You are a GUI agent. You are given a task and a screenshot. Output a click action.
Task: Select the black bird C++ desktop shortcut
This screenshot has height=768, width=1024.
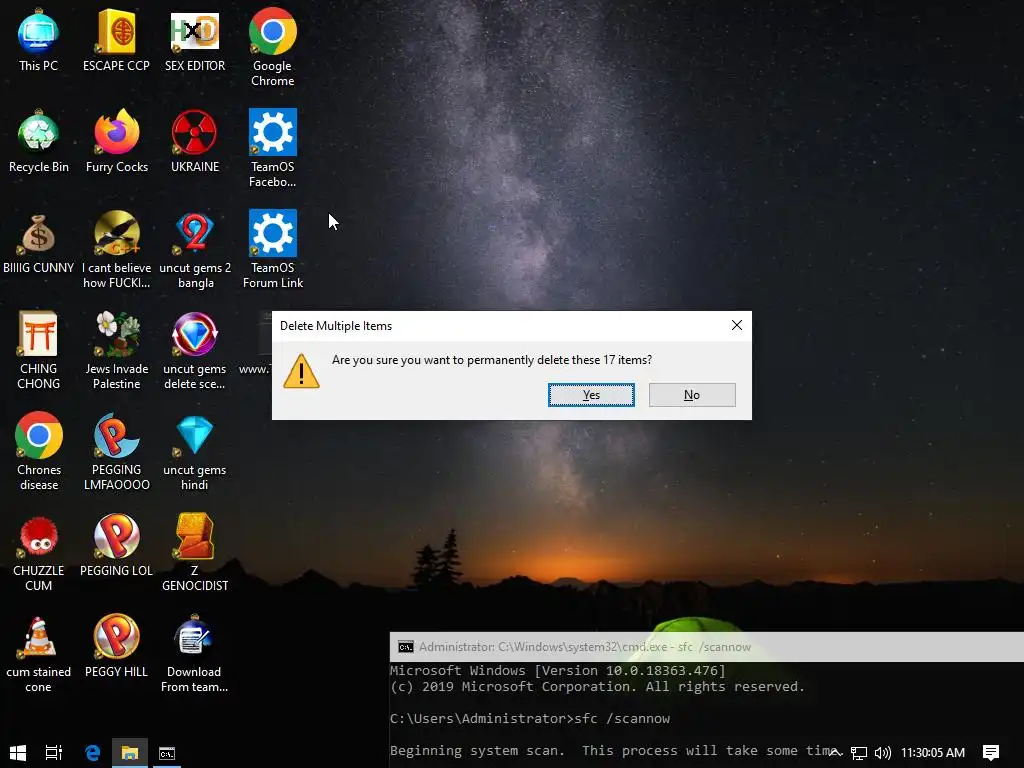(x=116, y=249)
